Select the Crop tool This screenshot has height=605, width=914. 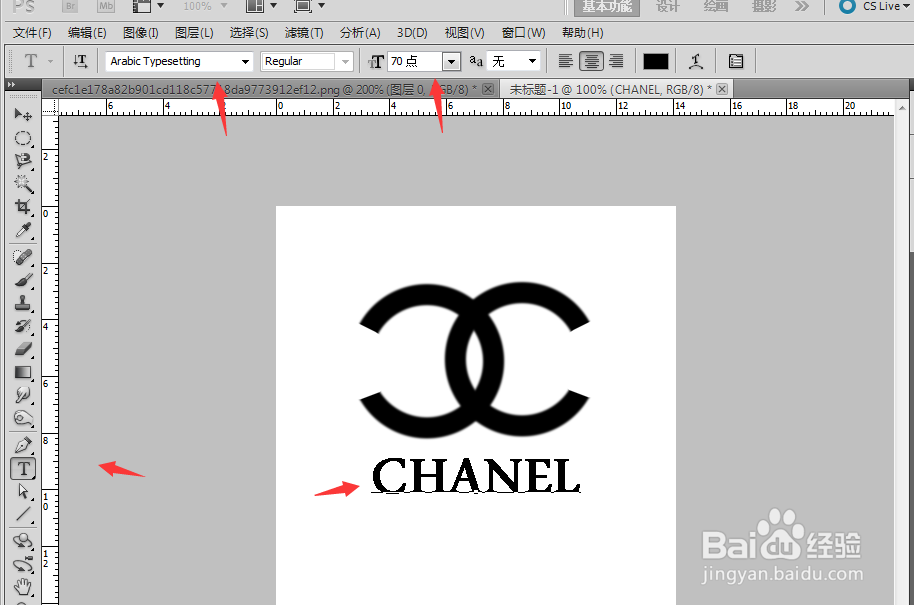pos(23,207)
